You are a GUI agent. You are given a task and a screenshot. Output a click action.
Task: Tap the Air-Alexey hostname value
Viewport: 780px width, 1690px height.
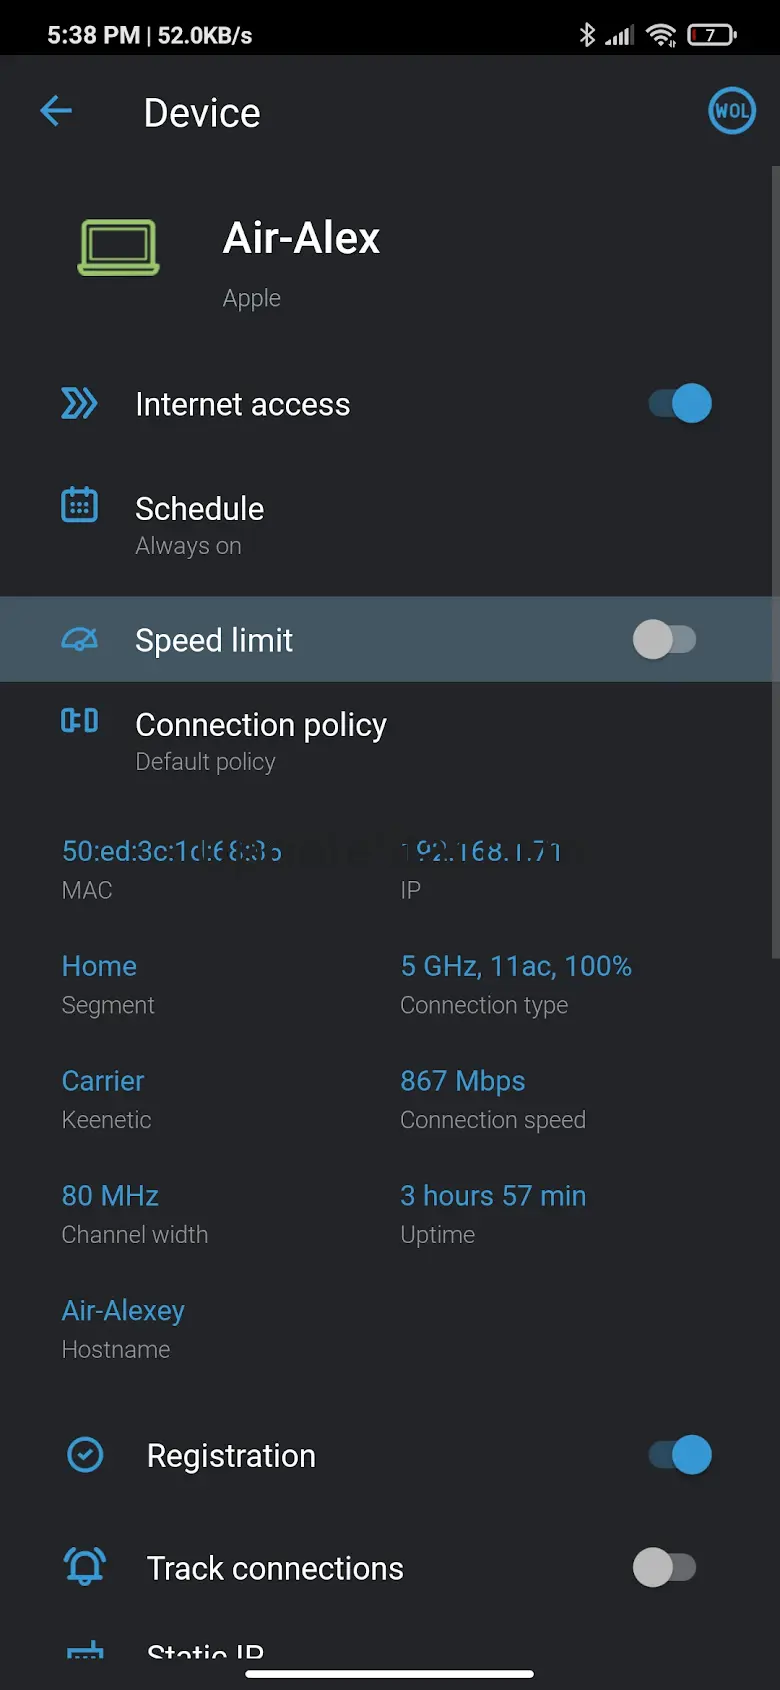(123, 1310)
